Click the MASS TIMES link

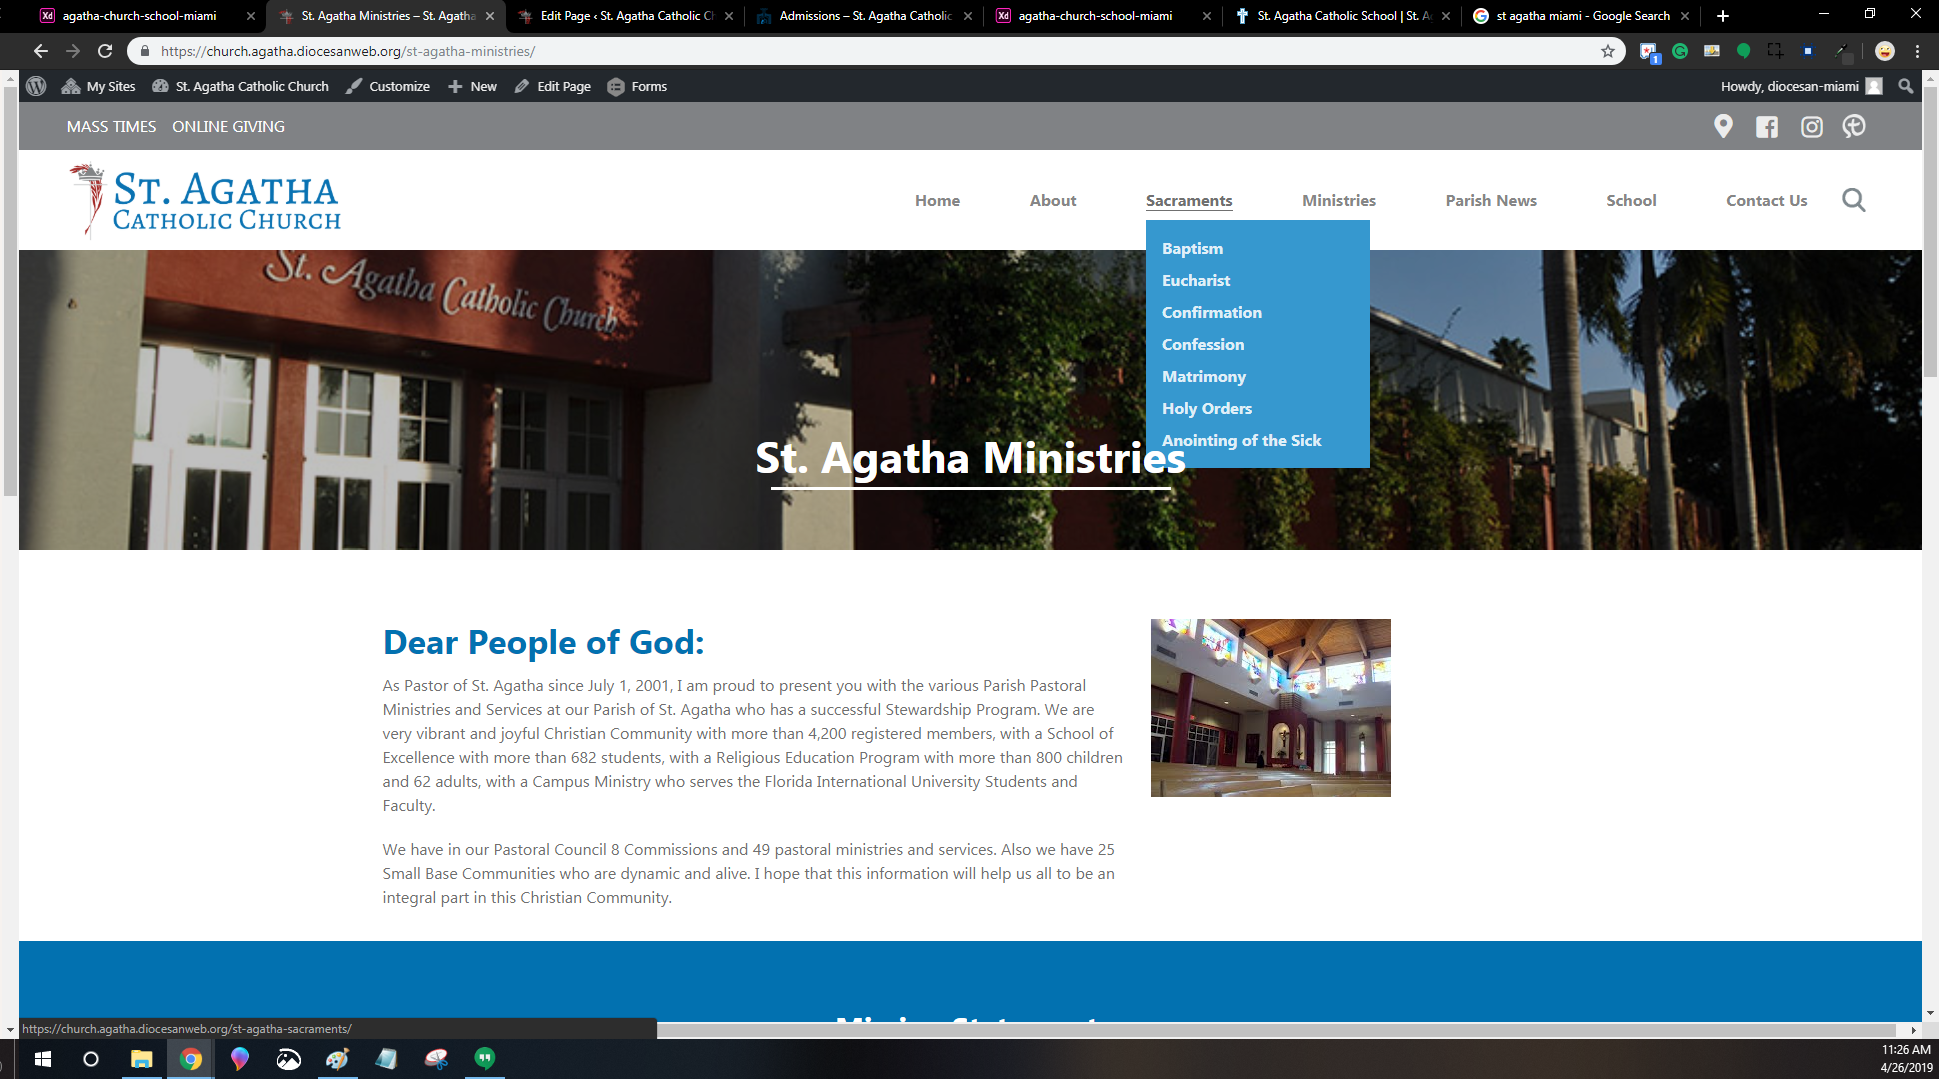click(111, 126)
